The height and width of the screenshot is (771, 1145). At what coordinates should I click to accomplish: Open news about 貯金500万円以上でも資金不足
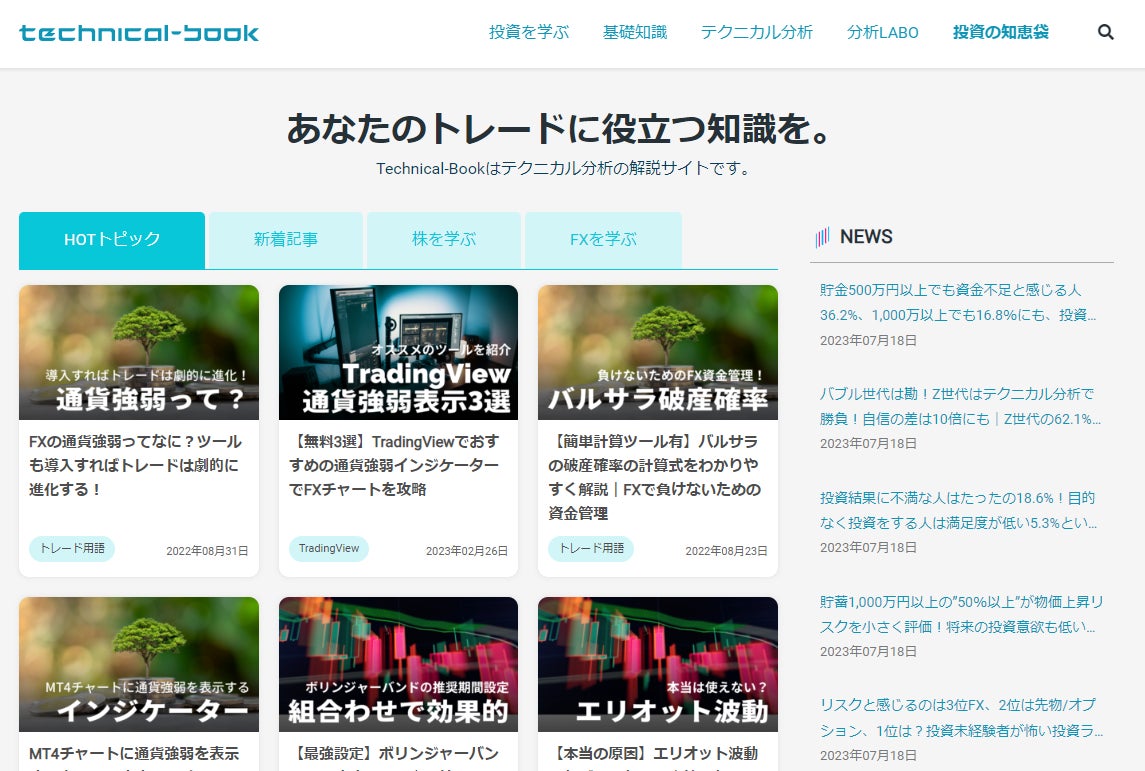957,302
